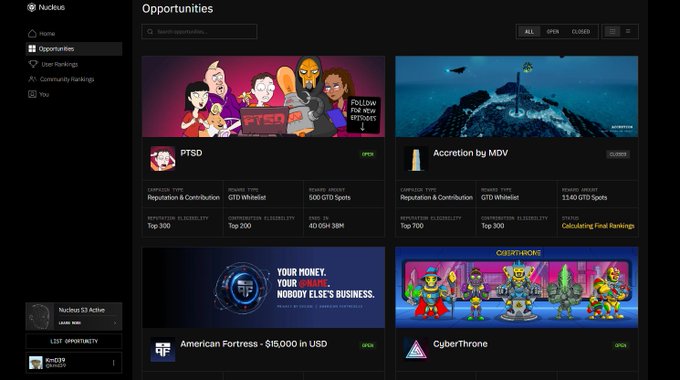The image size is (680, 380).
Task: Click PTSD 'Top 200' contribution eligibility
Action: point(239,226)
